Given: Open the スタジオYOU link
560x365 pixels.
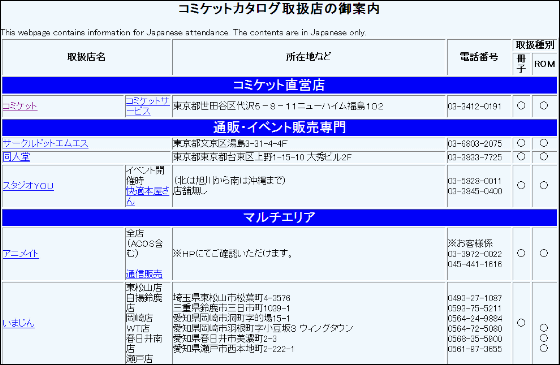Looking at the screenshot, I should [x=28, y=186].
